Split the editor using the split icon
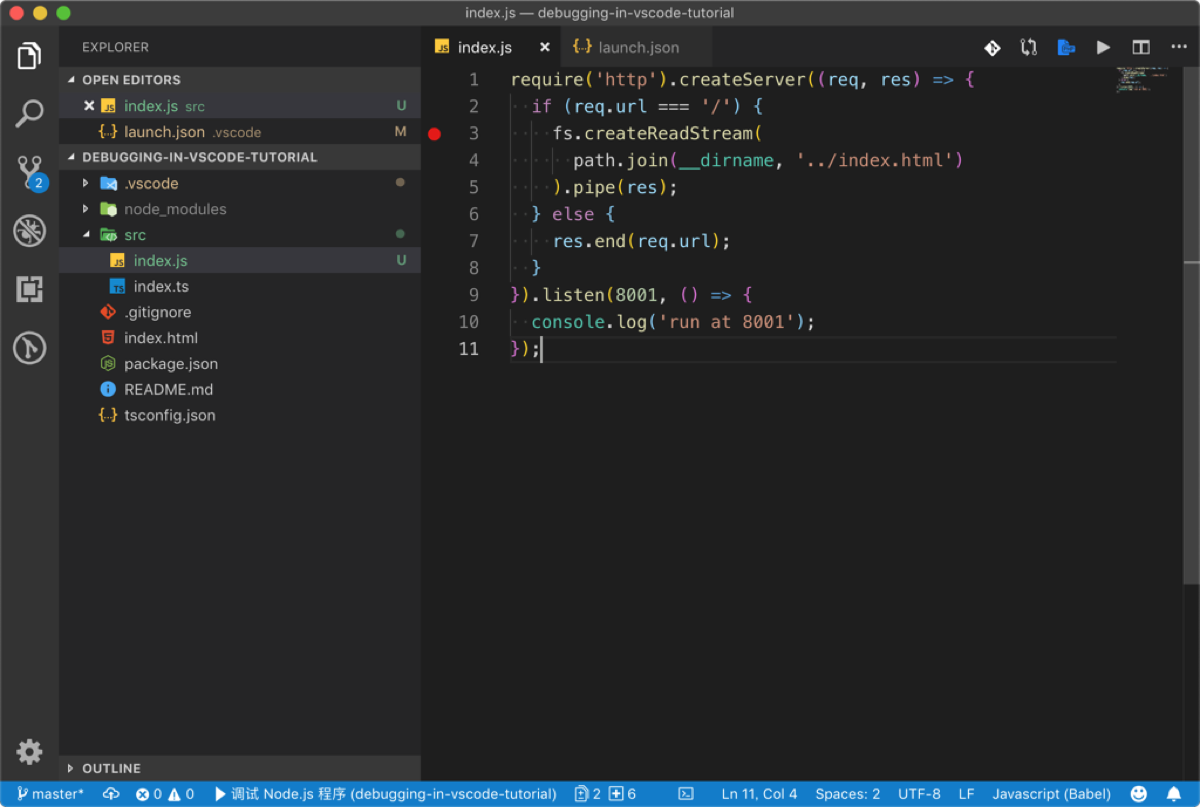The height and width of the screenshot is (807, 1200). click(x=1140, y=47)
